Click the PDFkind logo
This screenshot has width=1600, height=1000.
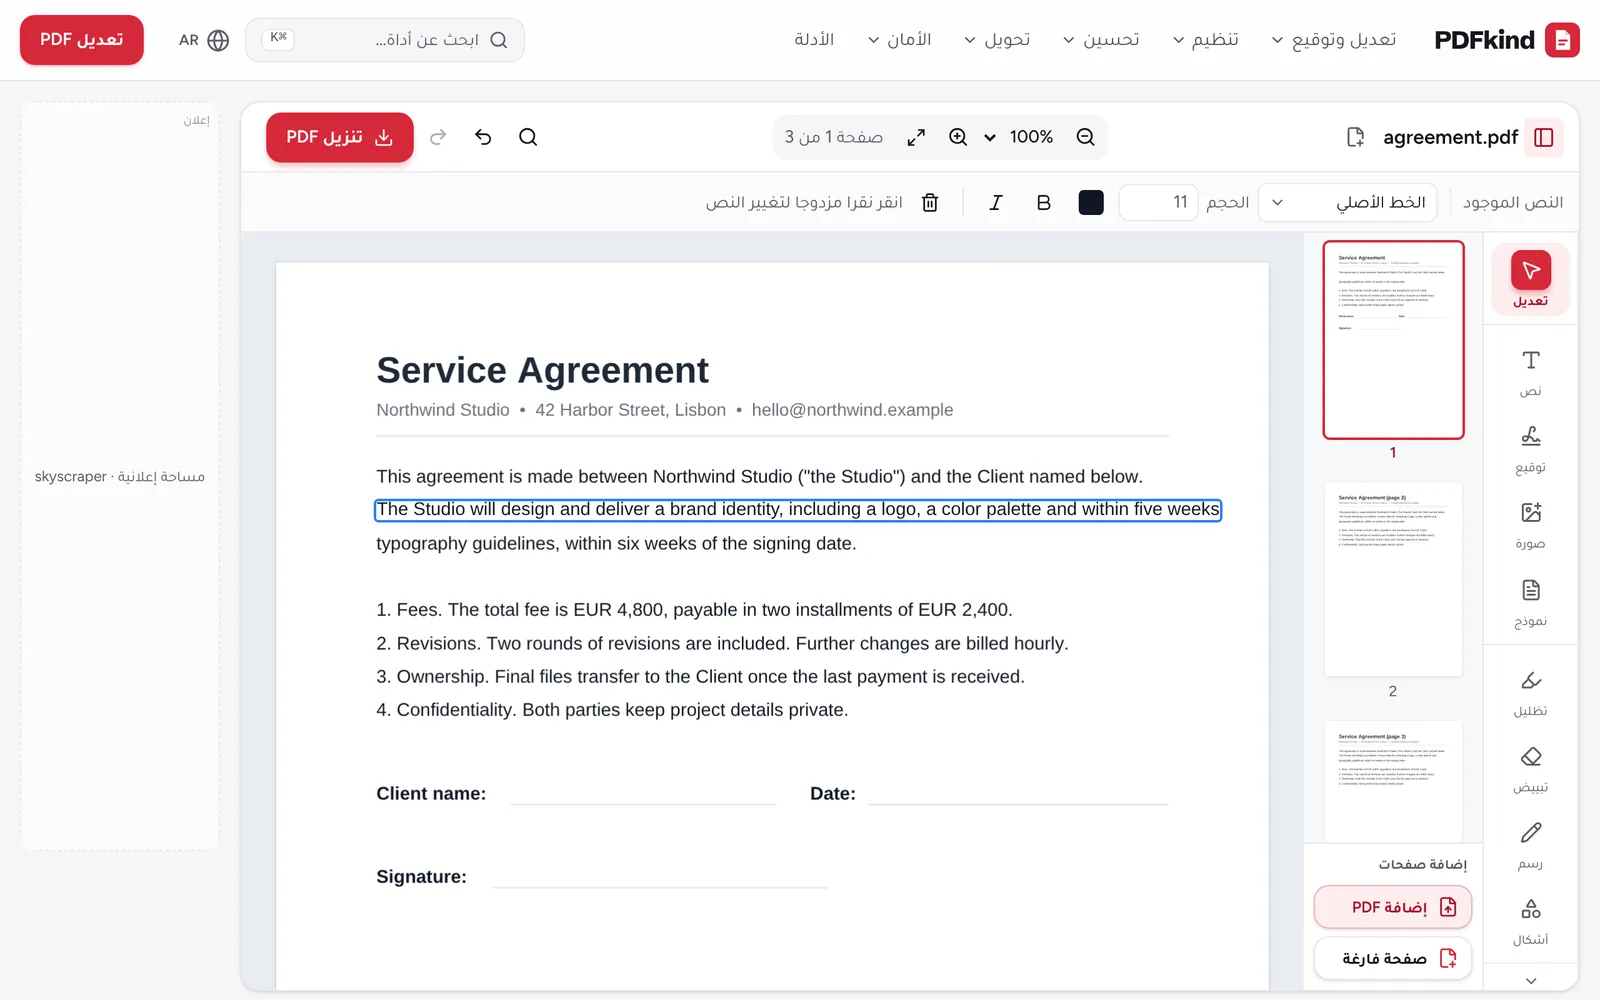(1506, 39)
